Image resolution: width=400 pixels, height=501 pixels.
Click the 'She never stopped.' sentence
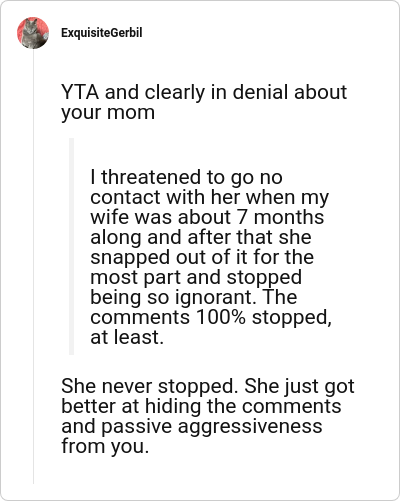[x=150, y=386]
